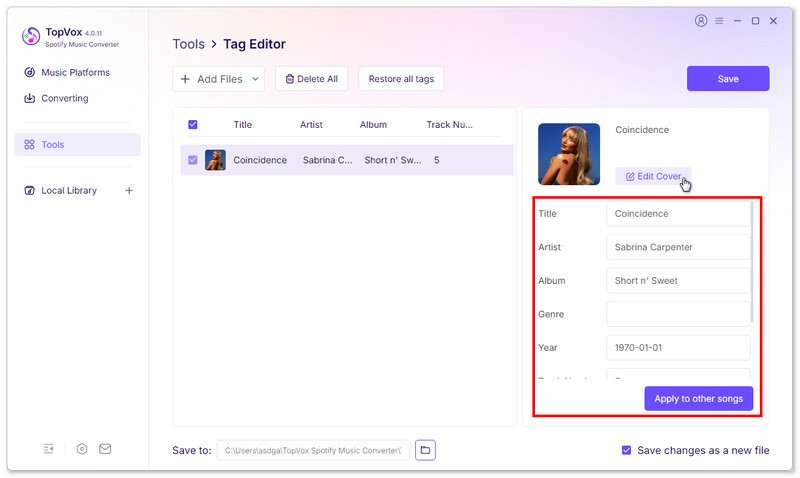Minimize the TopVox window

coord(737,21)
